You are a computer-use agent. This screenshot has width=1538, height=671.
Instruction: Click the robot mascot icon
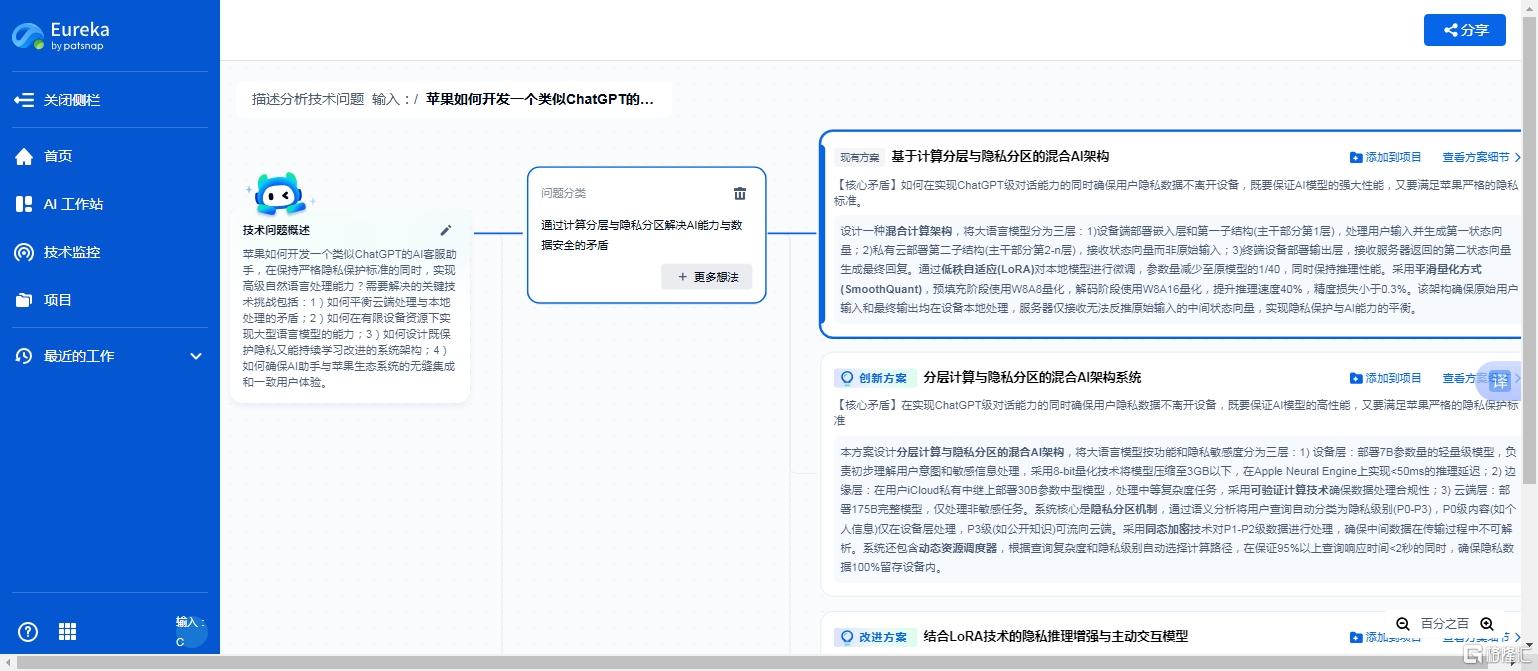[279, 194]
